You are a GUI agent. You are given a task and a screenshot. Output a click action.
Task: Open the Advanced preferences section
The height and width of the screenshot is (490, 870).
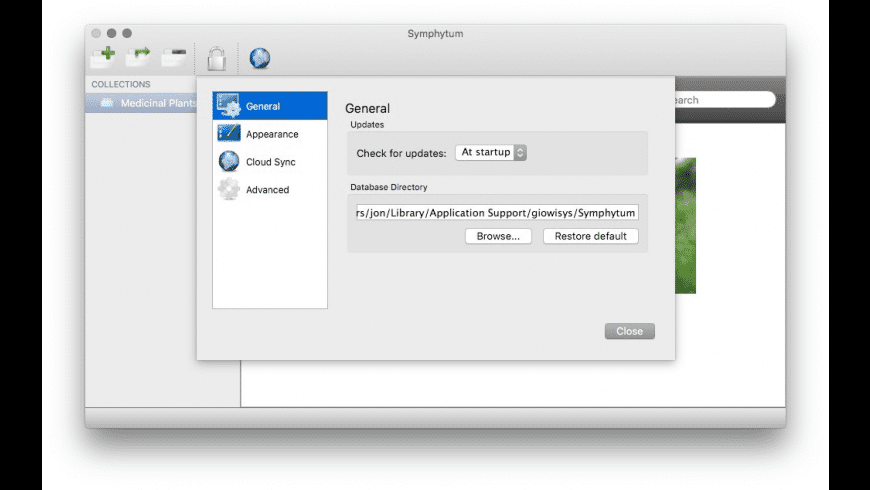pyautogui.click(x=270, y=189)
